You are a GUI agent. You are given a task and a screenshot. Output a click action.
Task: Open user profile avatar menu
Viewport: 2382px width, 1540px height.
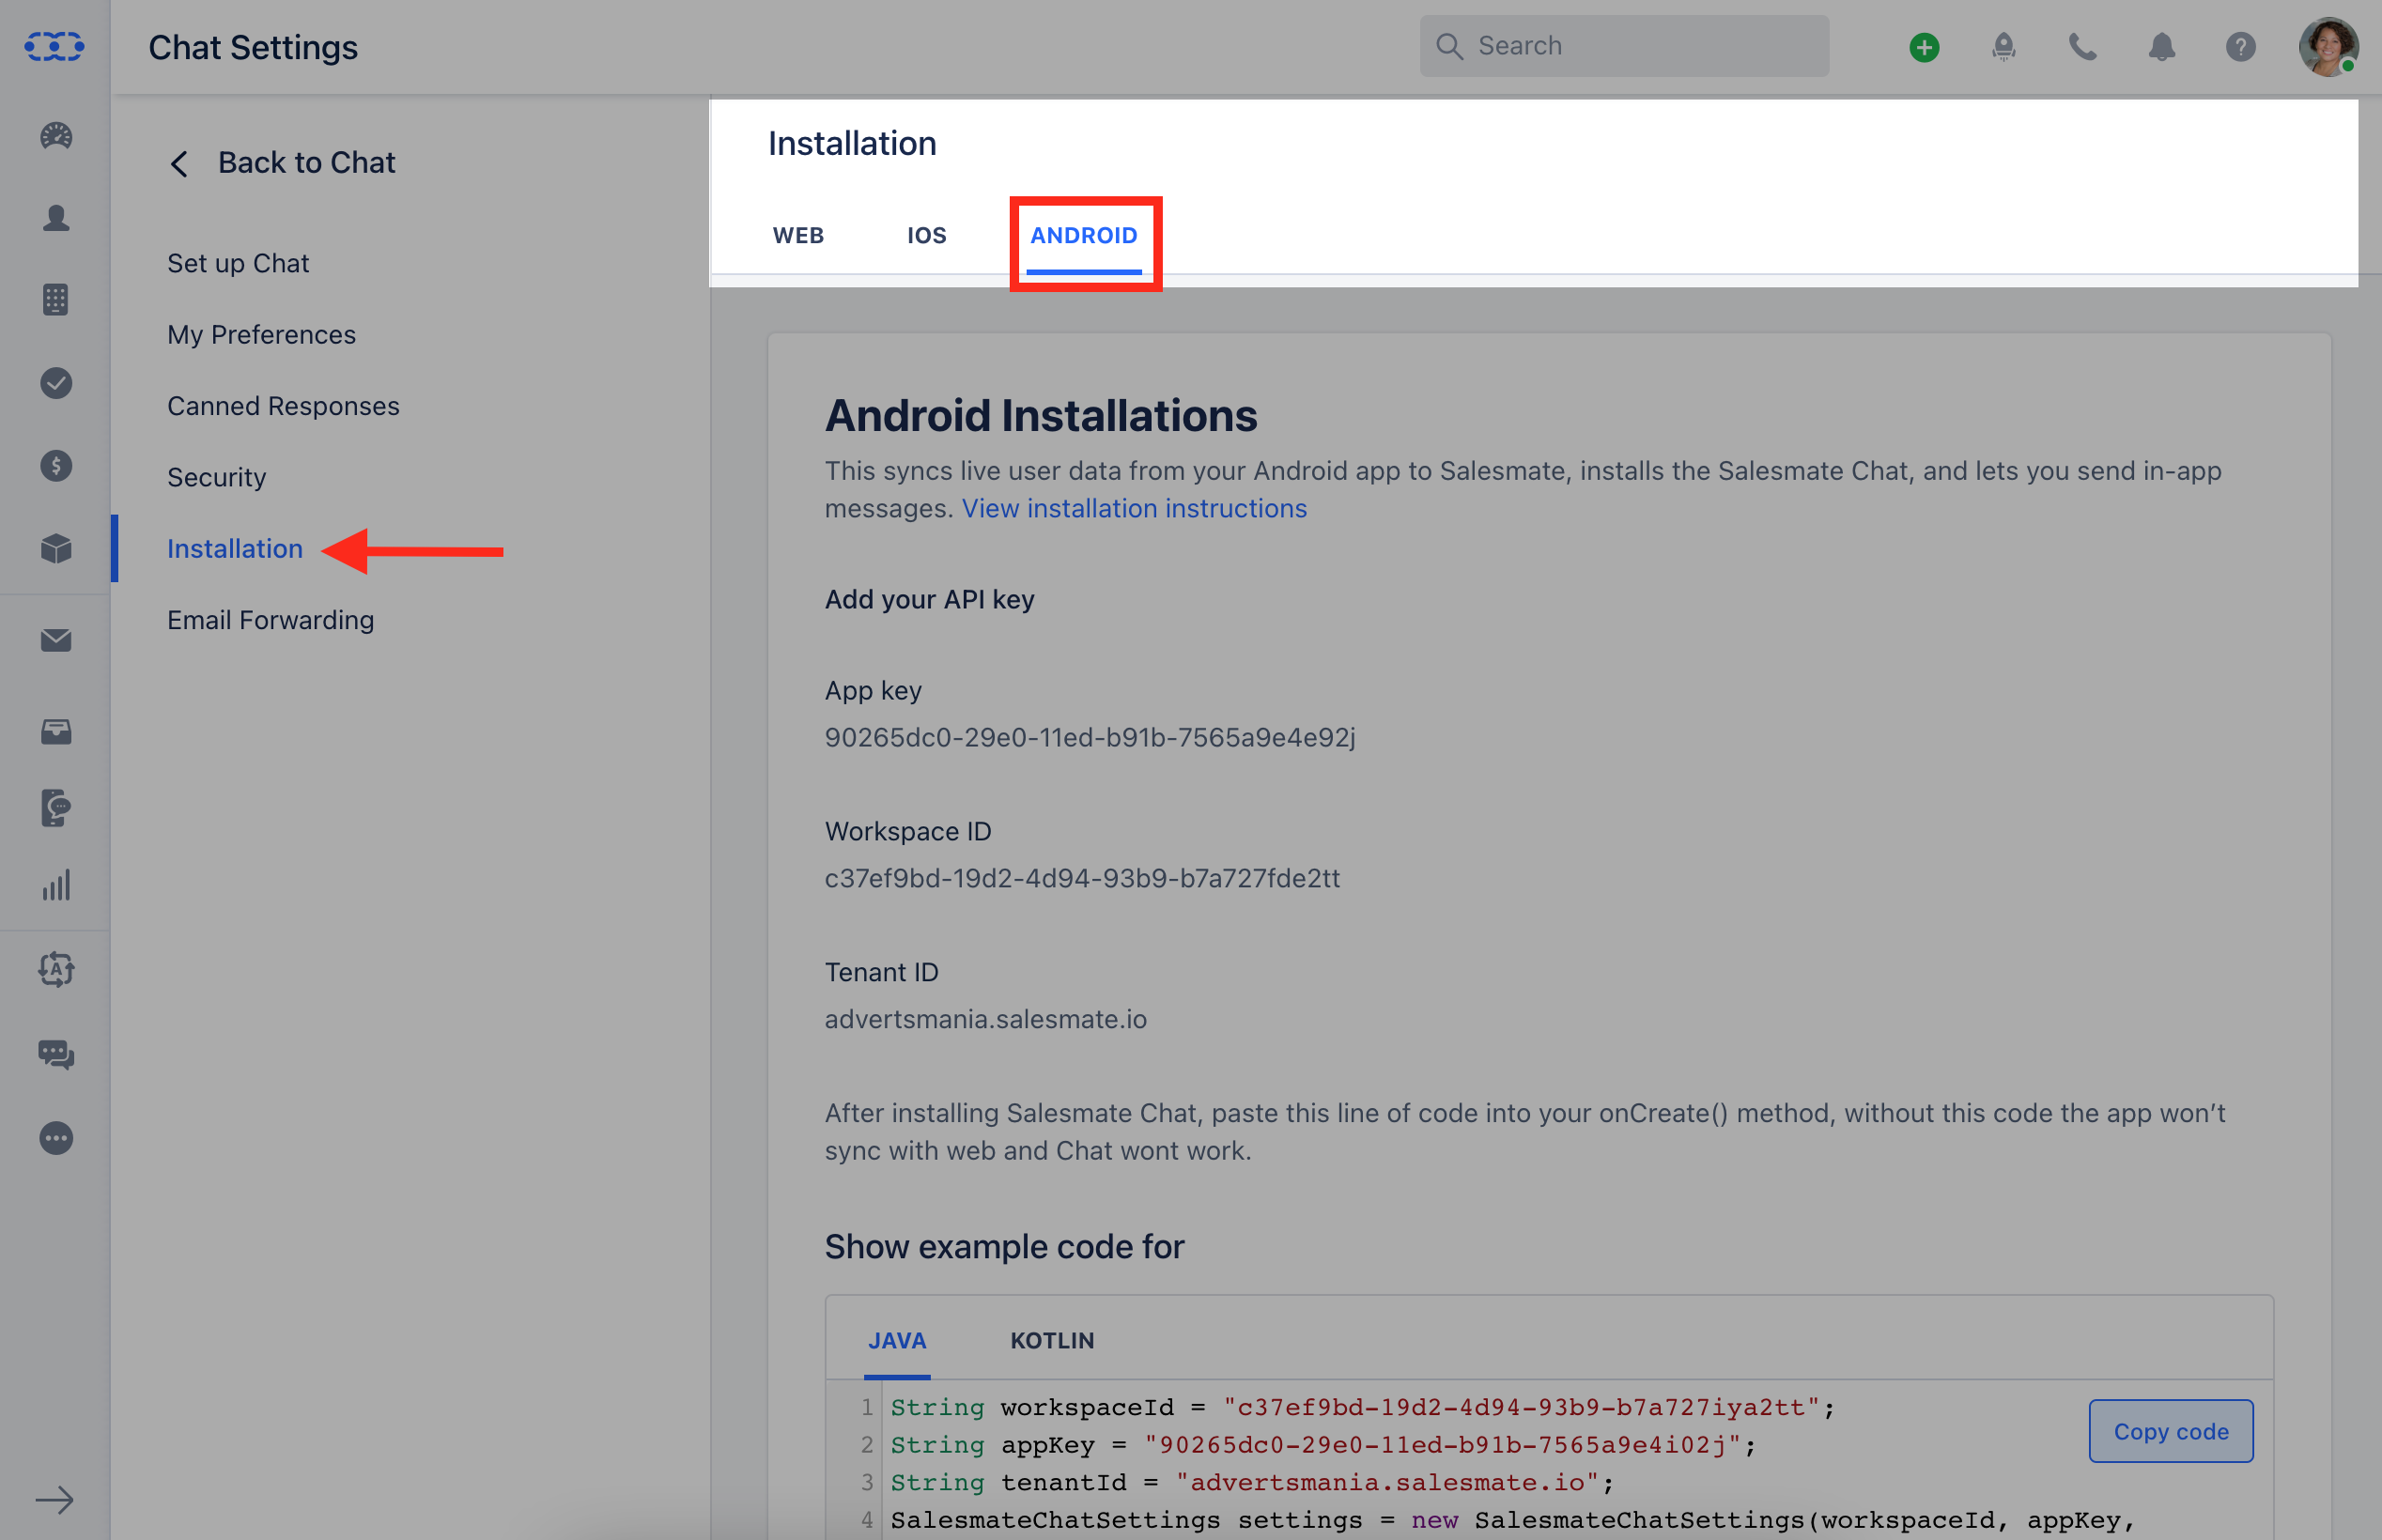[x=2328, y=47]
